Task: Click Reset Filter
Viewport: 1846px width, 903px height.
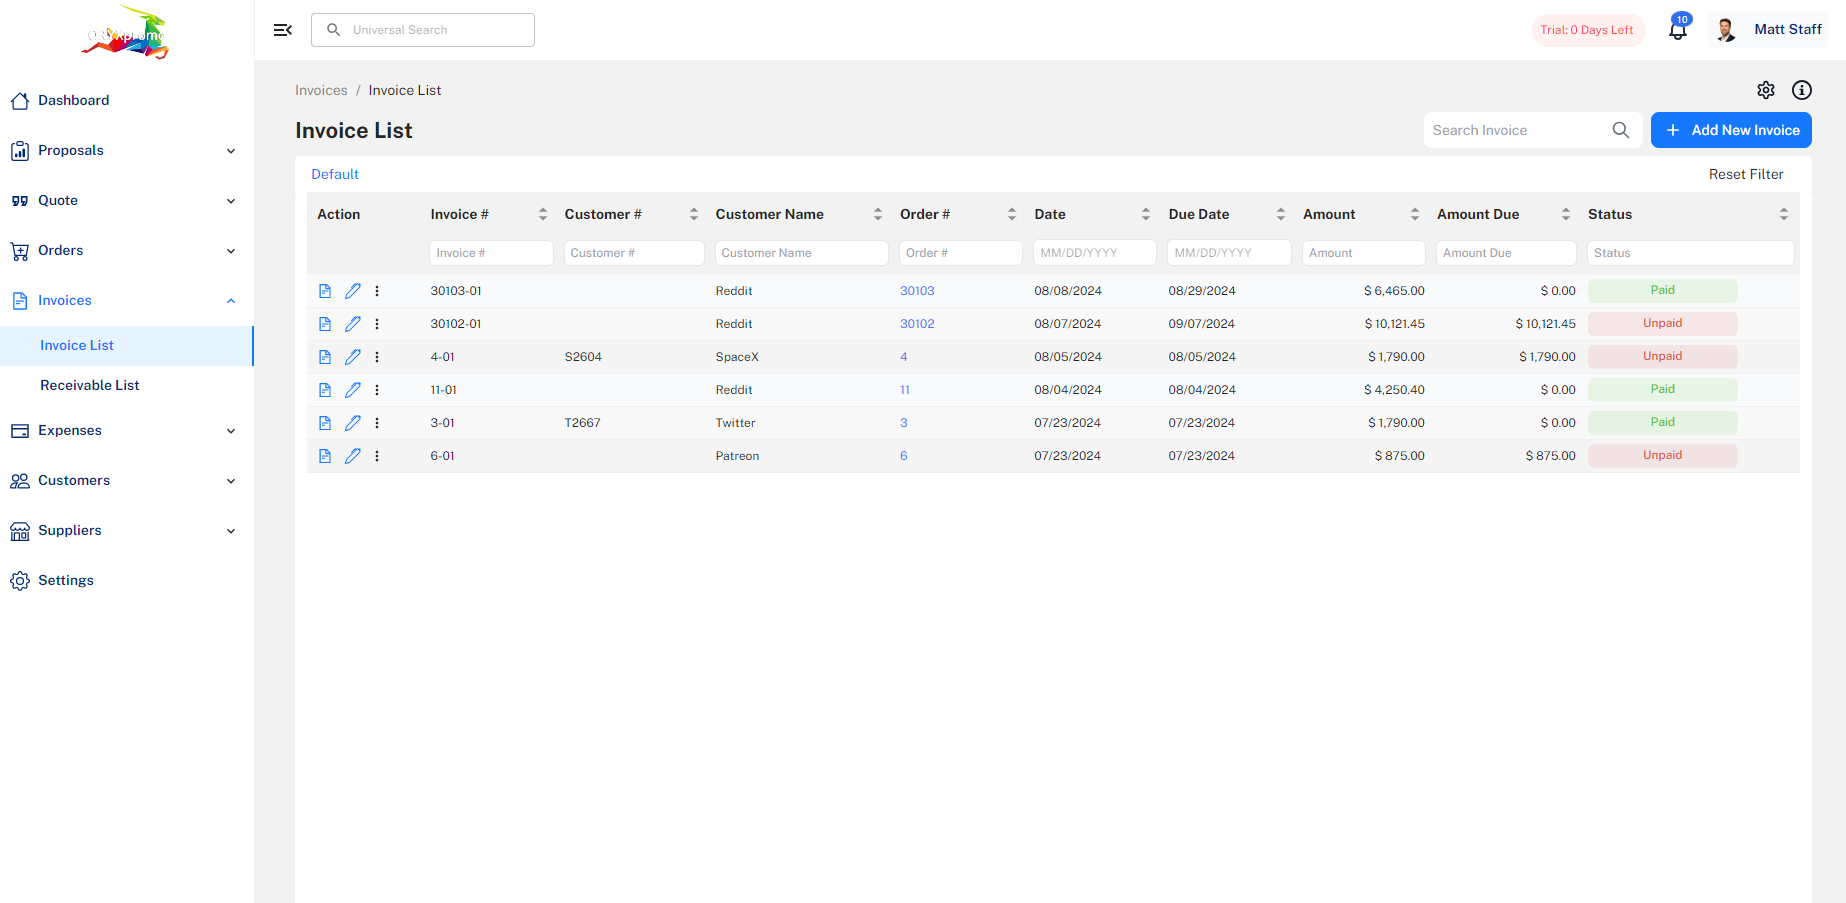Action: click(x=1746, y=174)
